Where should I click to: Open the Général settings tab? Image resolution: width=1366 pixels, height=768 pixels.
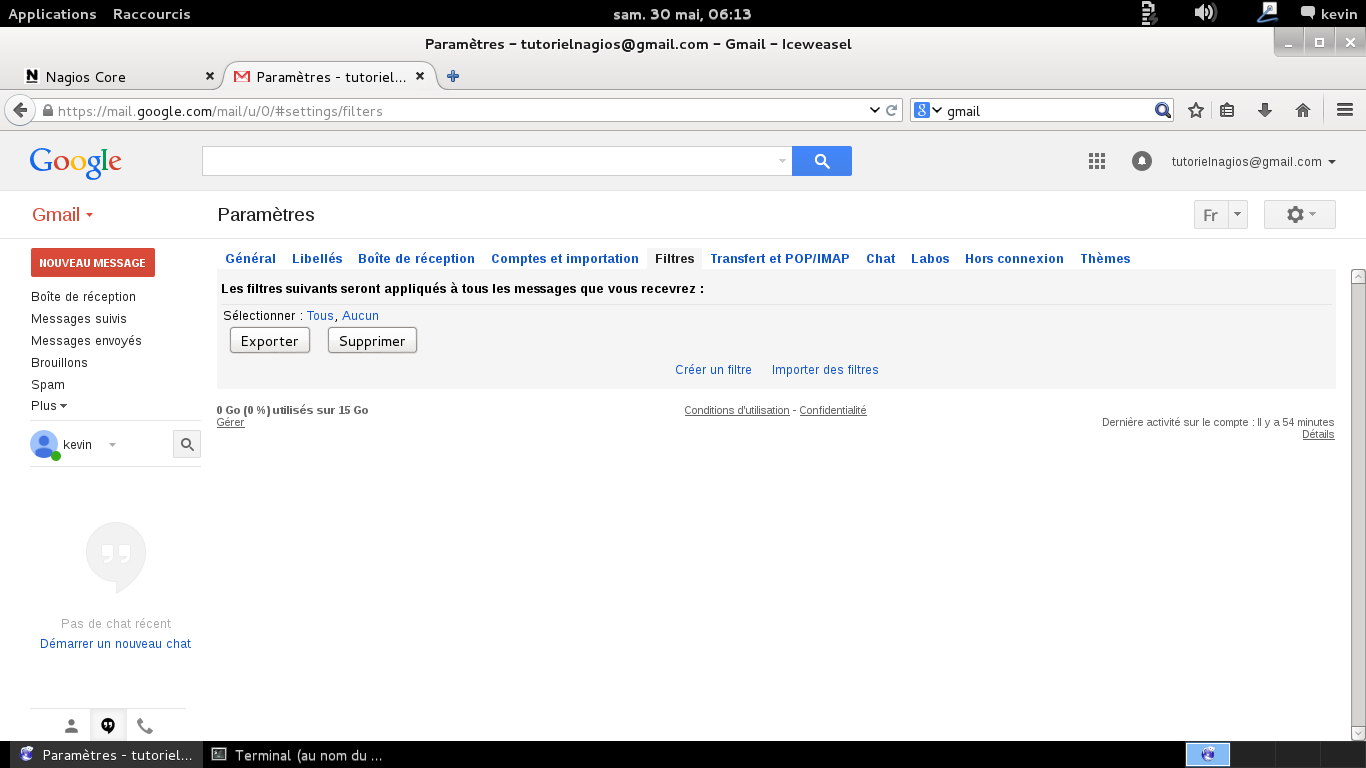click(250, 258)
